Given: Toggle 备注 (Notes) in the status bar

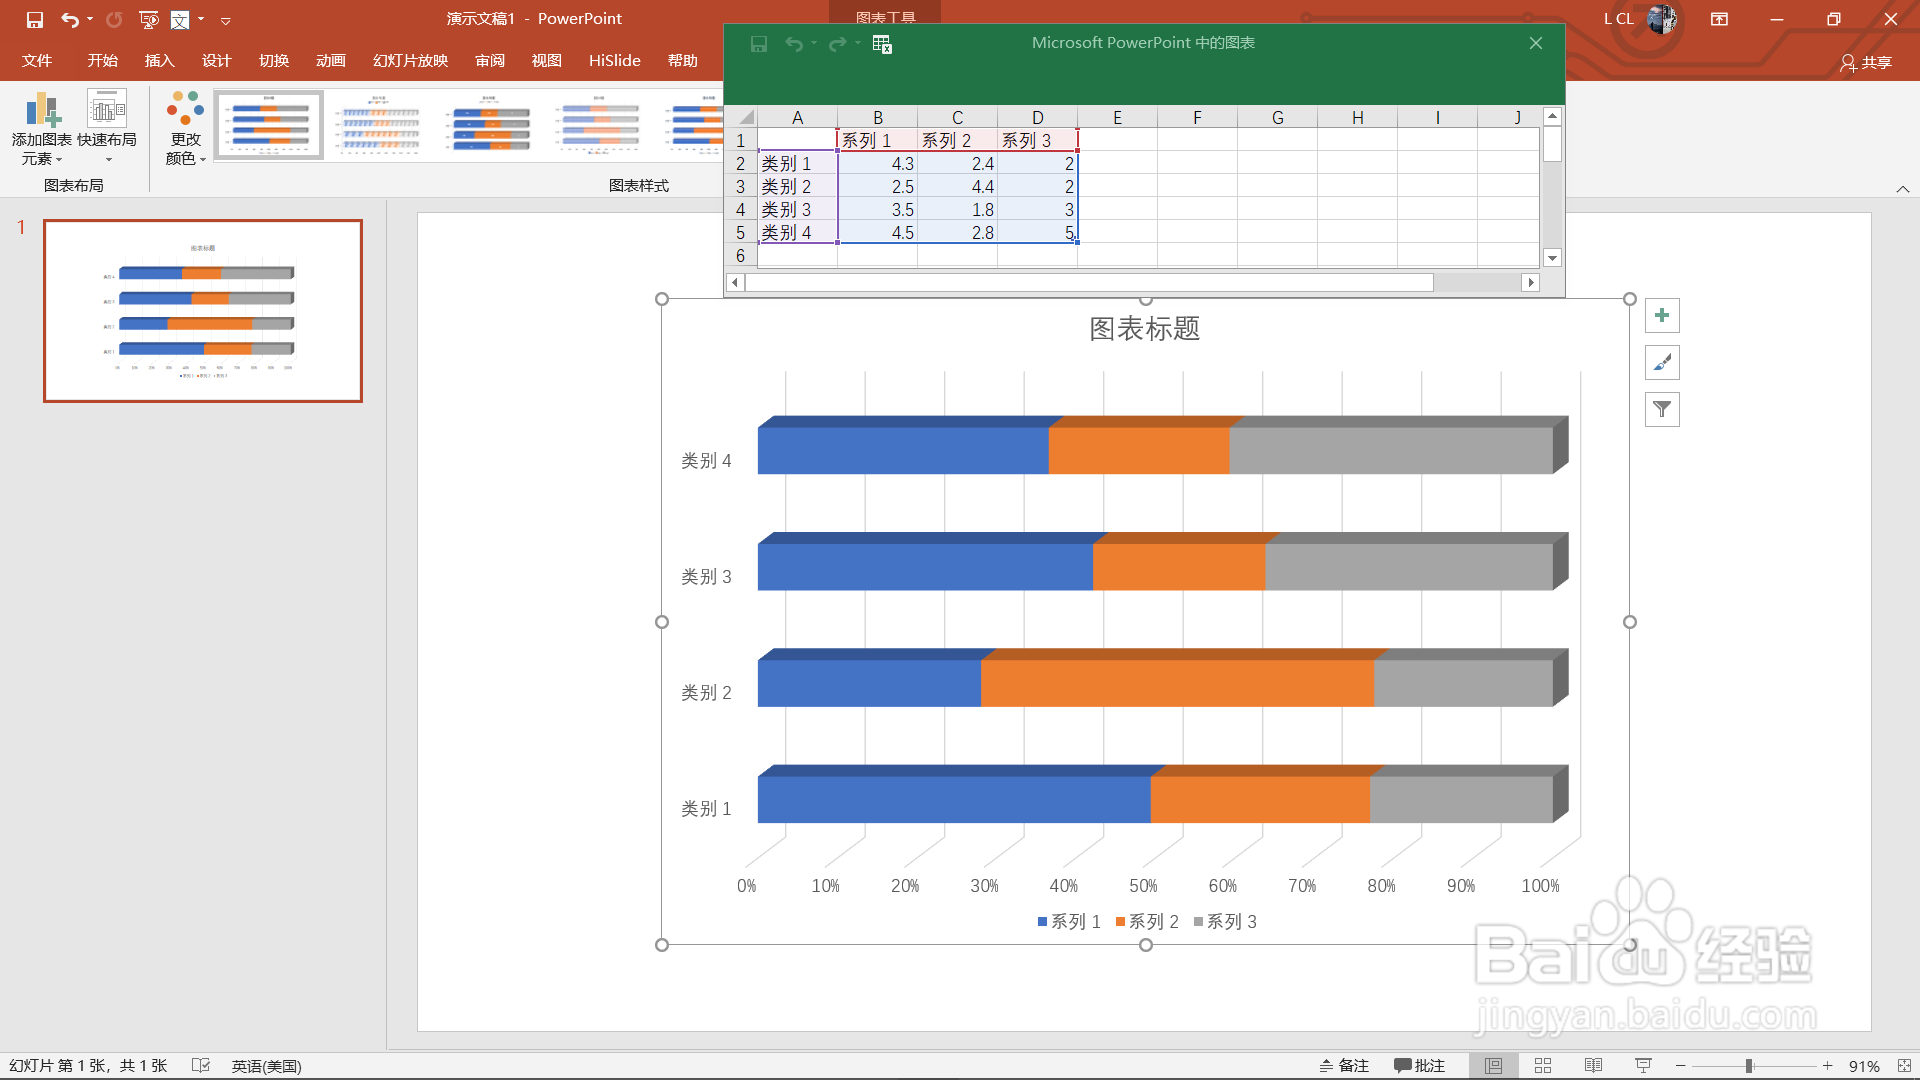Looking at the screenshot, I should click(x=1345, y=1065).
